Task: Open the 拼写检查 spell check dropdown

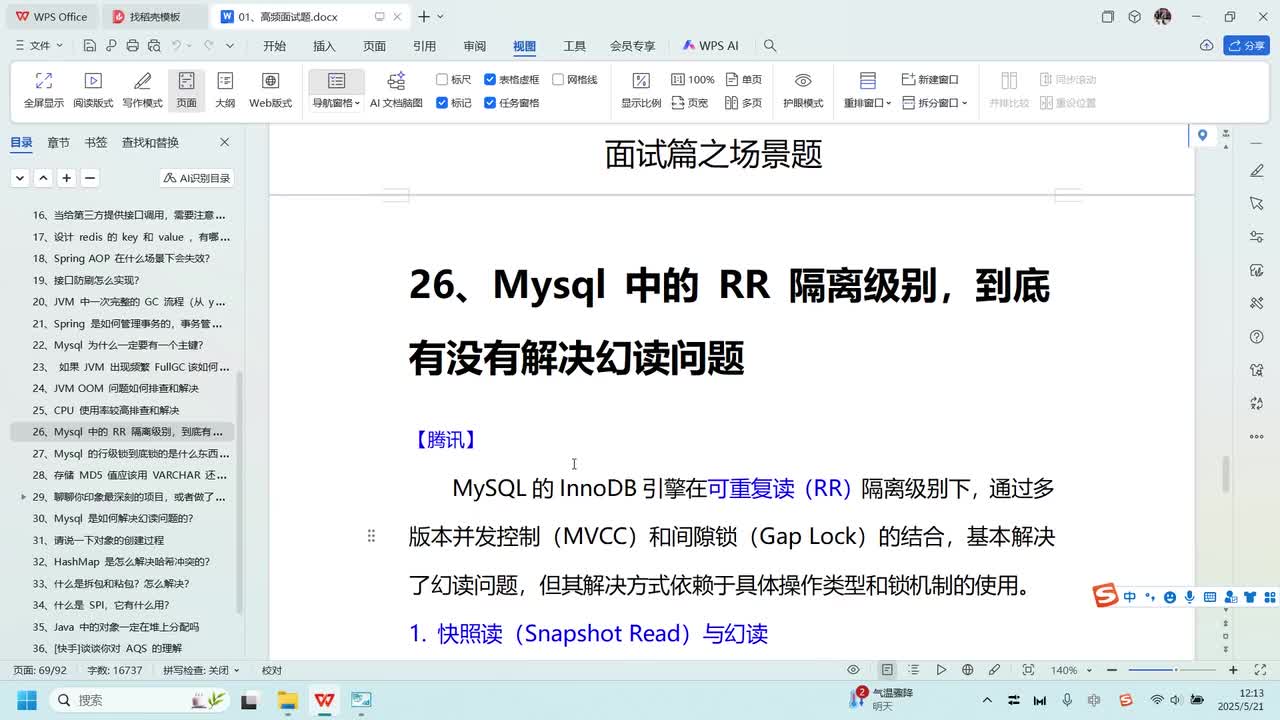Action: [x=202, y=670]
